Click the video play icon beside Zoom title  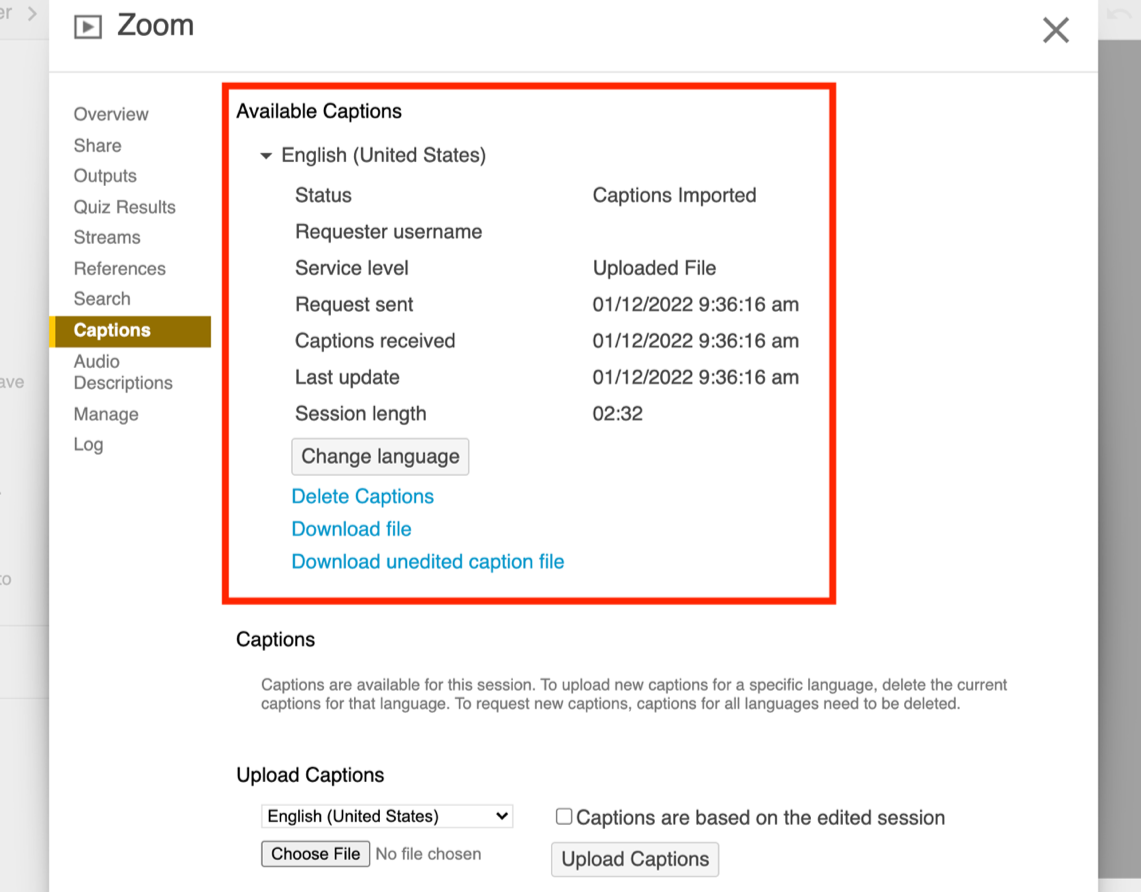click(88, 28)
